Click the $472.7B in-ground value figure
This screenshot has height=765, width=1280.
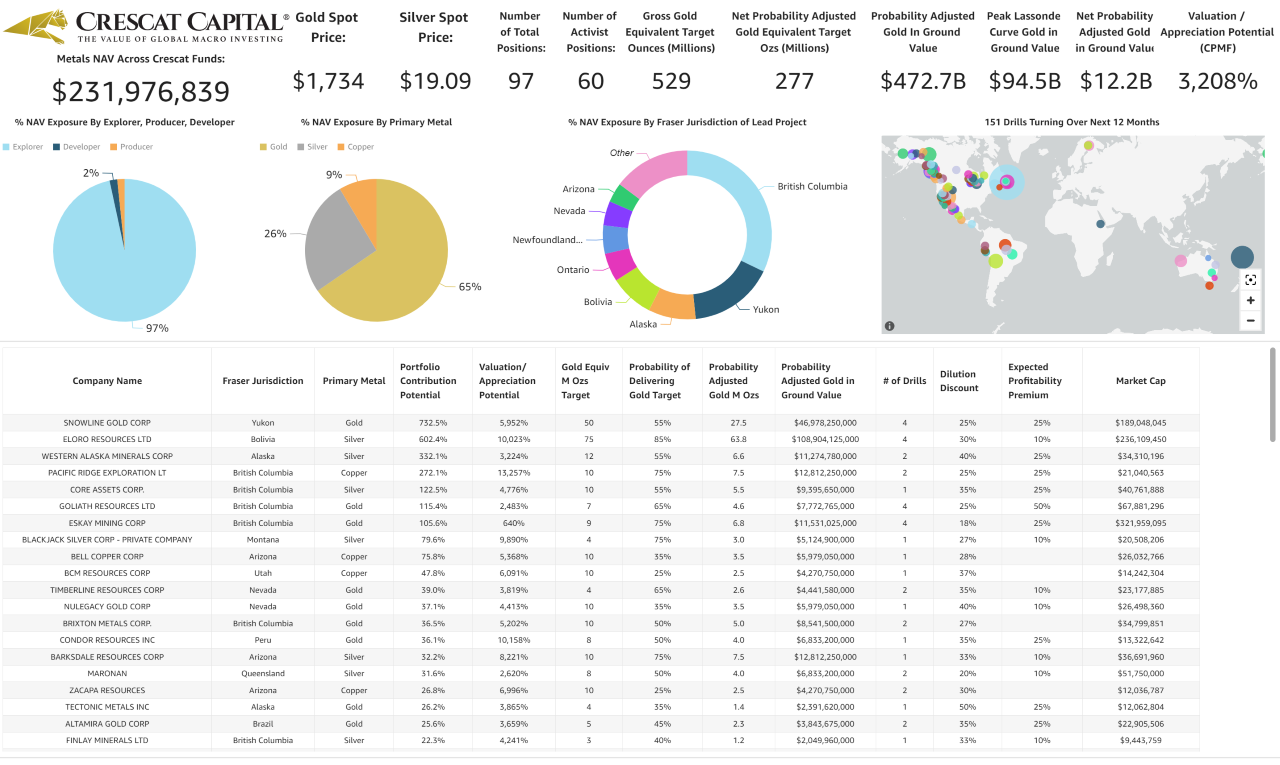tap(923, 81)
